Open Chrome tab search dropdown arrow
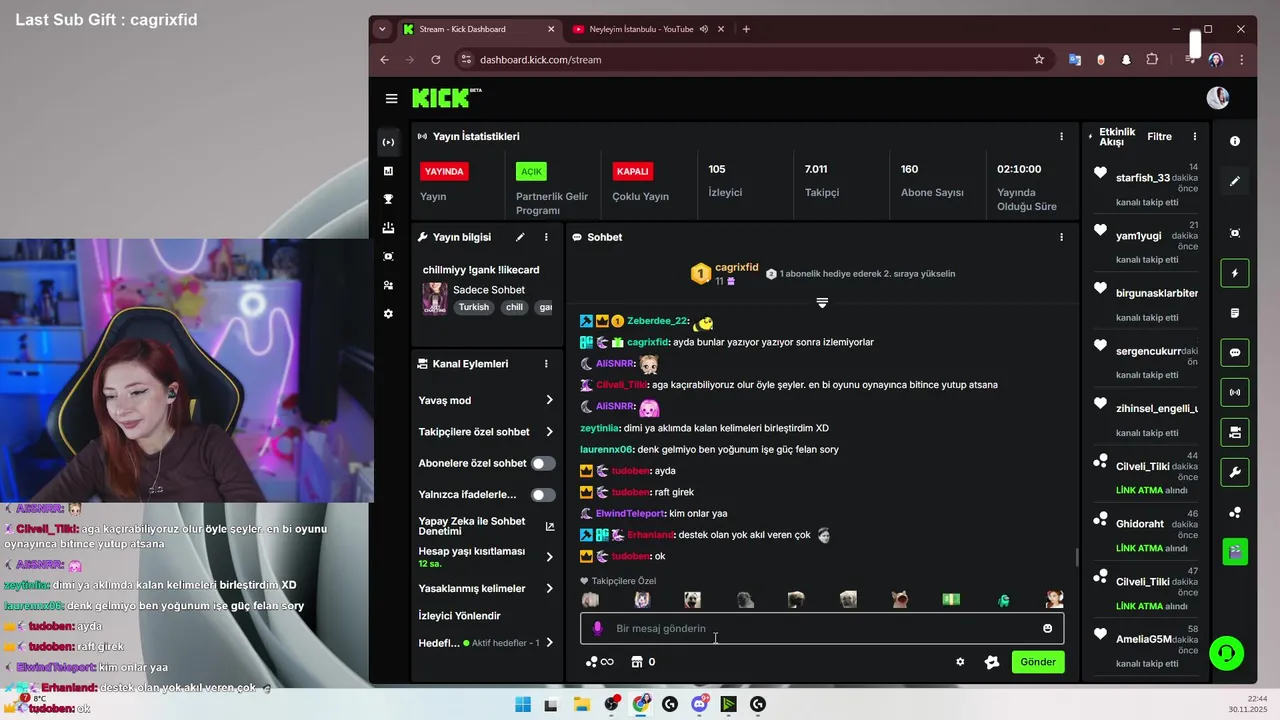Image resolution: width=1280 pixels, height=720 pixels. tap(382, 29)
